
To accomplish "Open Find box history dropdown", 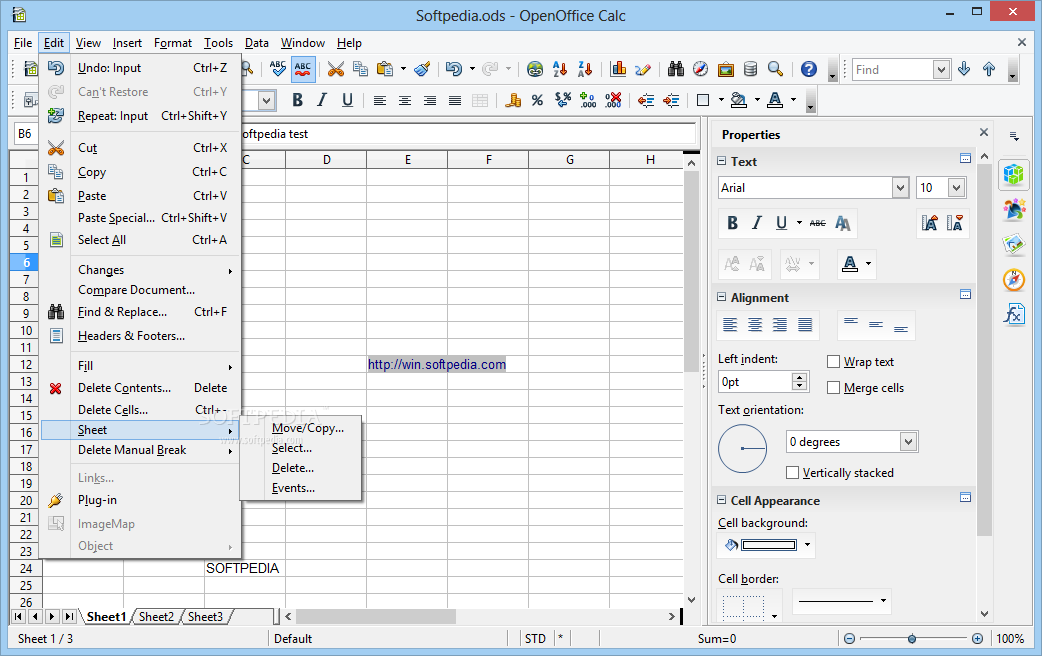I will [x=940, y=69].
